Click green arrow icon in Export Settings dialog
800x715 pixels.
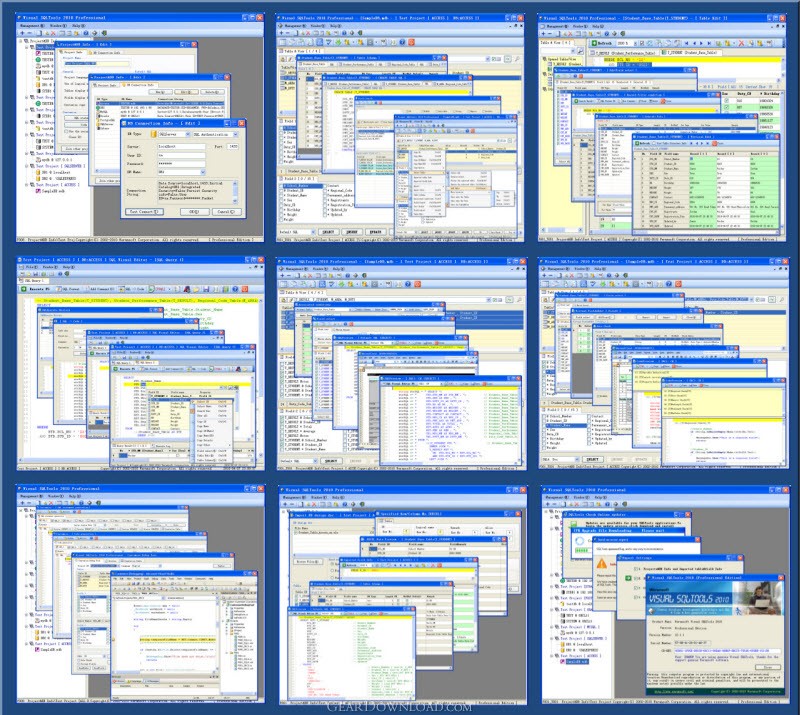628,578
